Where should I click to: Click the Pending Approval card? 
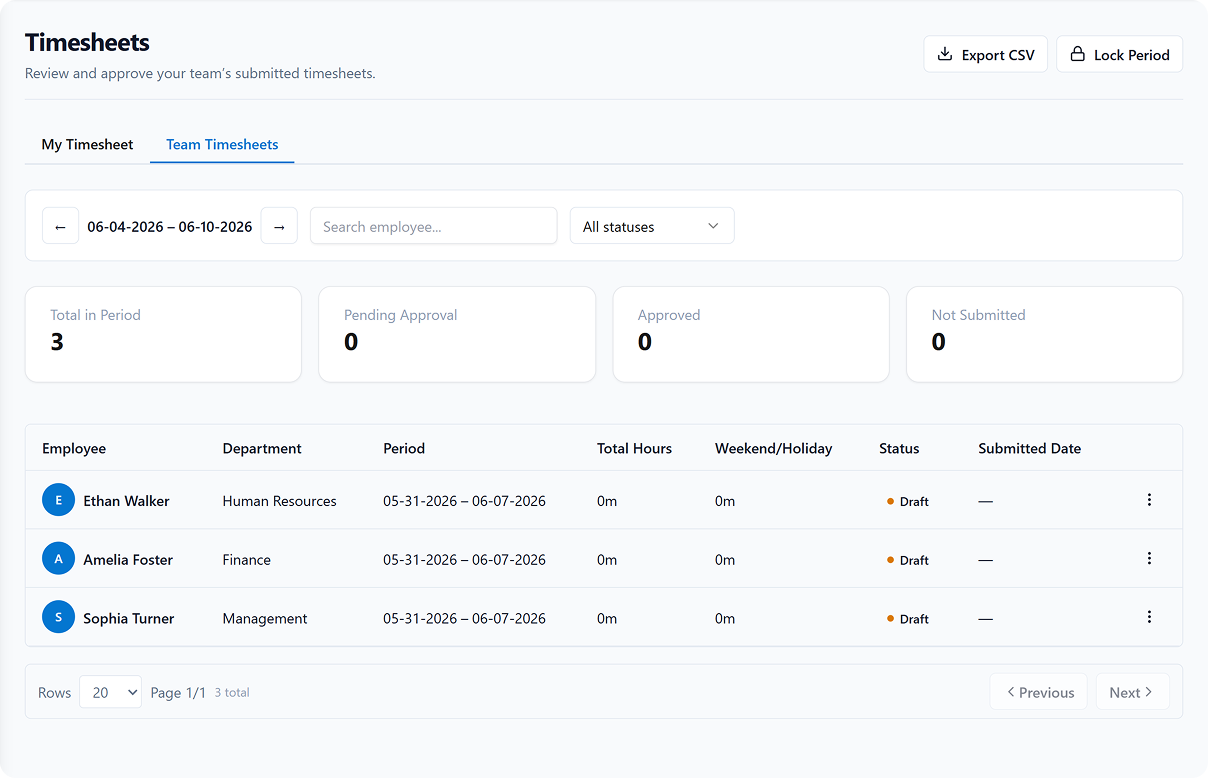[x=457, y=334]
